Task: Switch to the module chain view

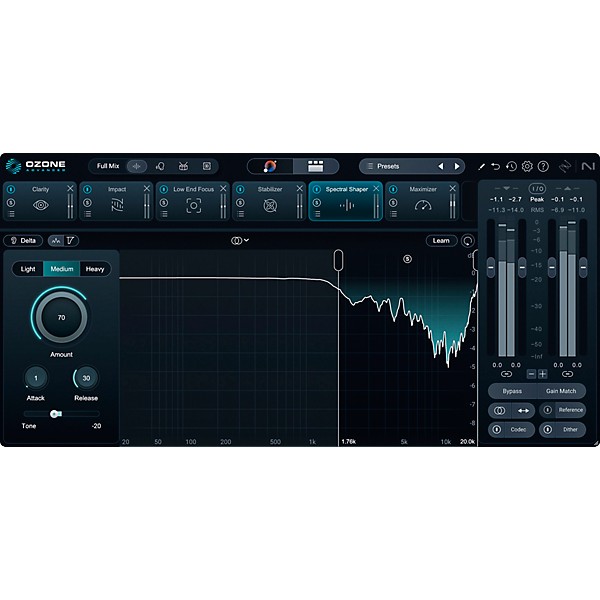Action: [x=316, y=166]
